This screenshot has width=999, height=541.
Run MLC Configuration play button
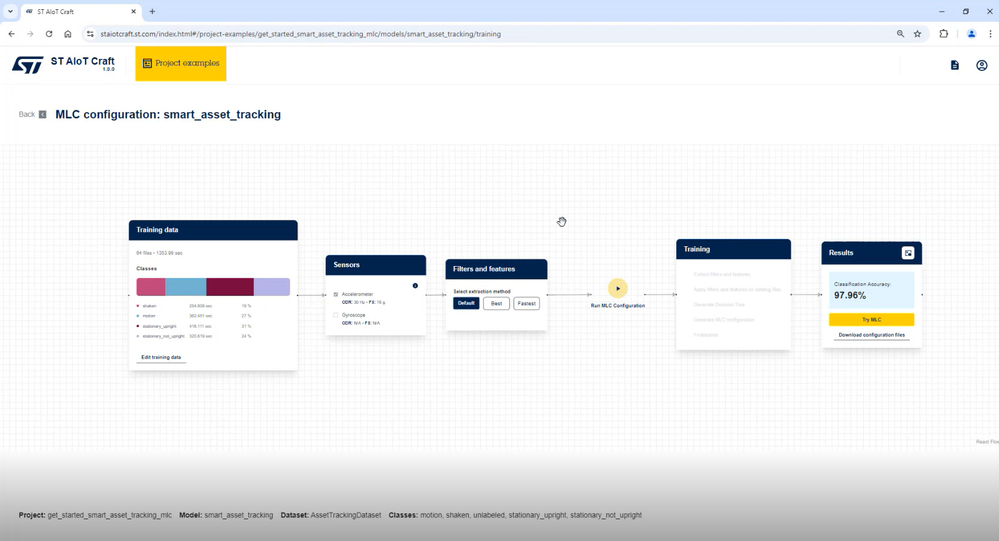click(x=617, y=289)
